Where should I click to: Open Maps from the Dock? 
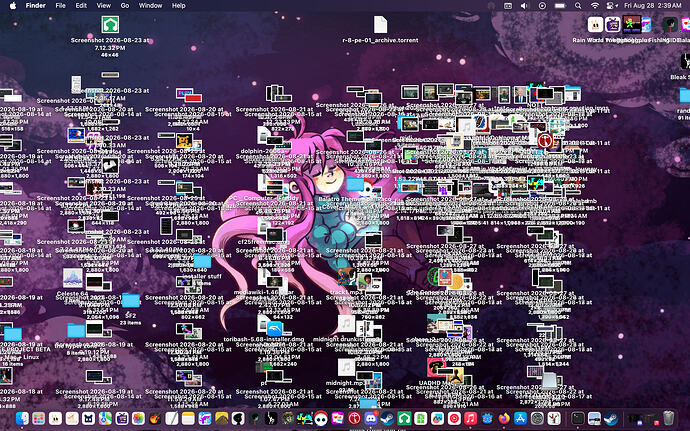coord(105,418)
